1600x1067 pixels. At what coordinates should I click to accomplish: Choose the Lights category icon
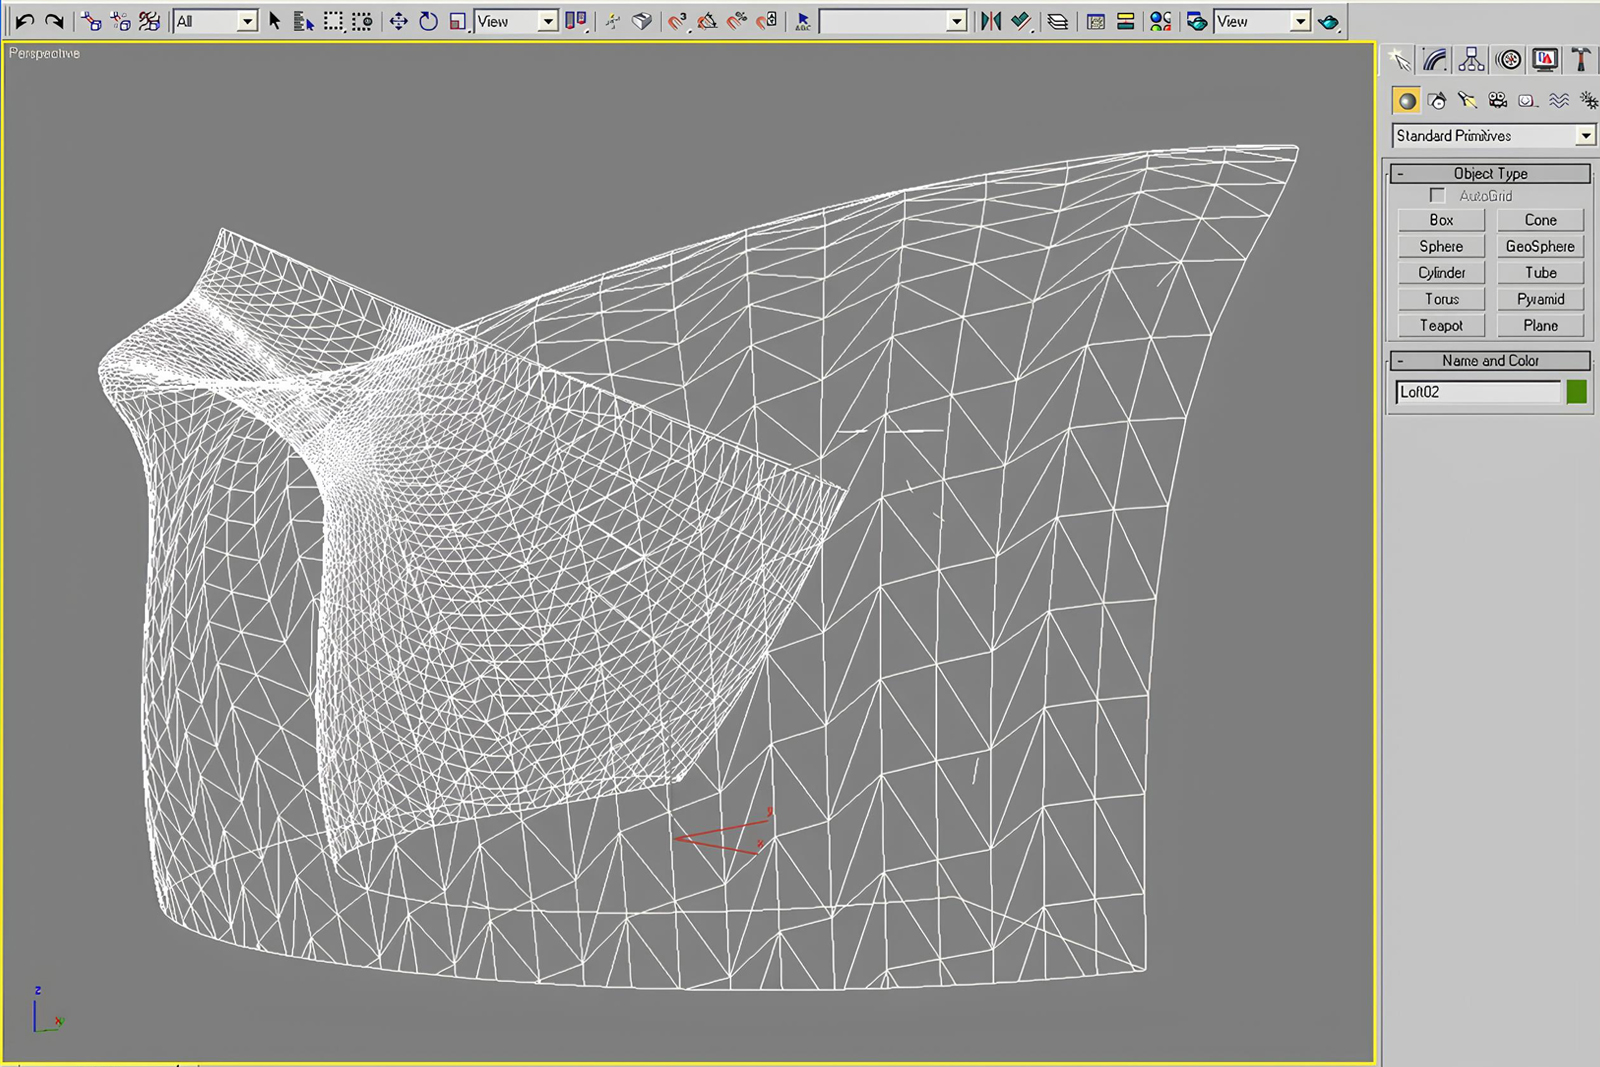(x=1467, y=100)
